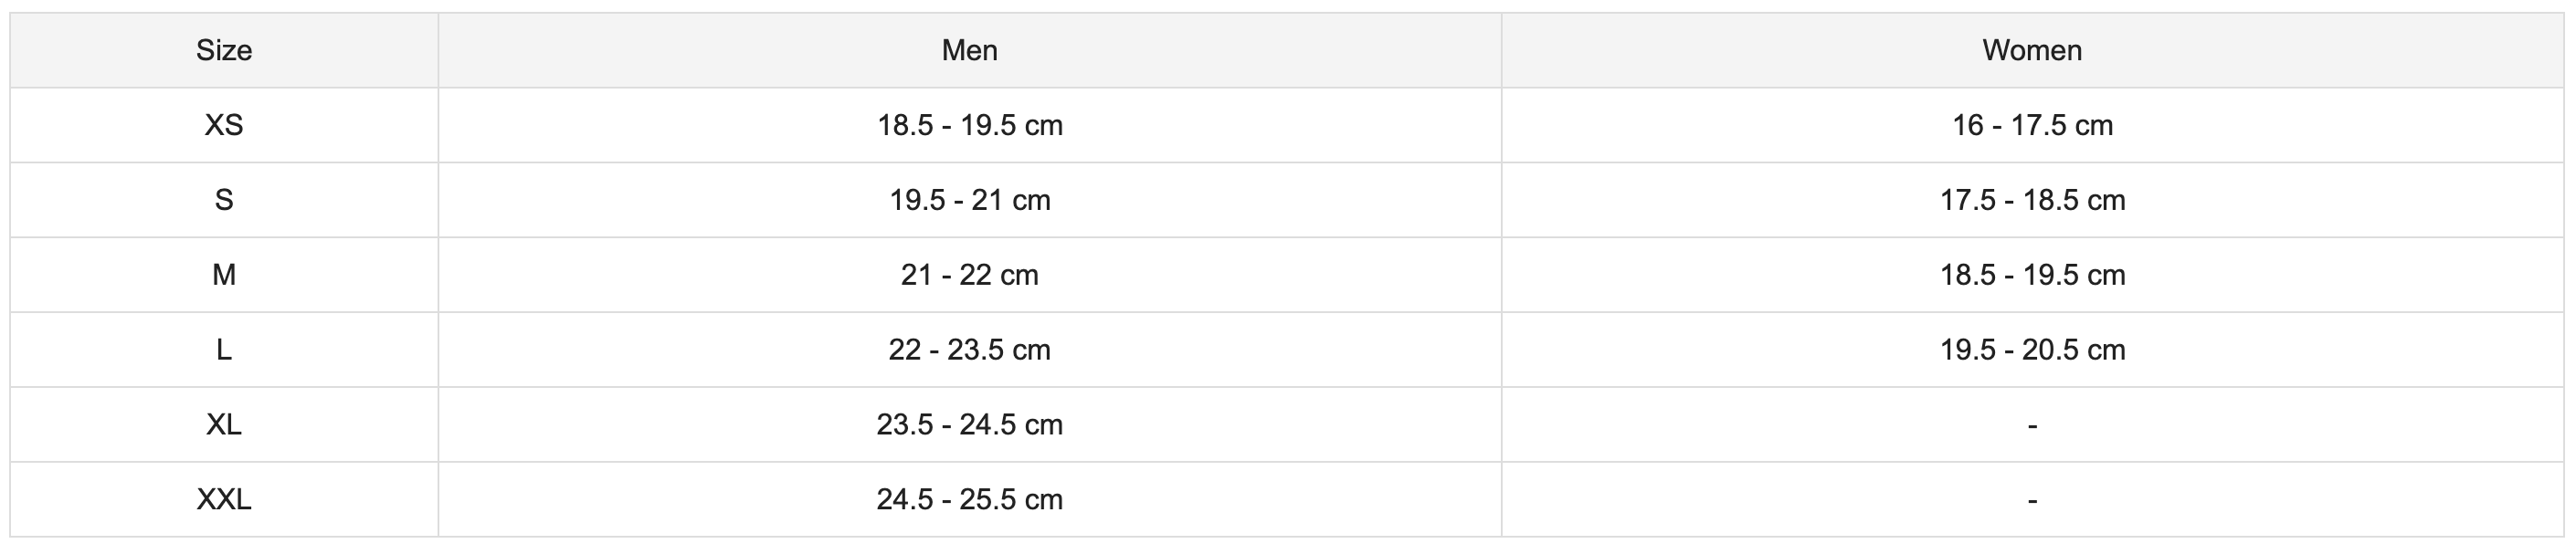This screenshot has height=544, width=2576.
Task: Select the XS size cell
Action: coord(224,125)
